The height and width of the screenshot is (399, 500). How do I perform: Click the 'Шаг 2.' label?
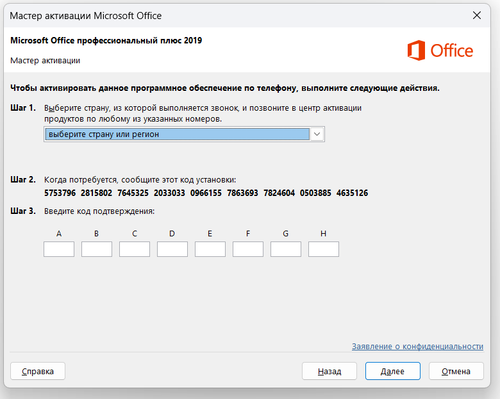(x=23, y=180)
